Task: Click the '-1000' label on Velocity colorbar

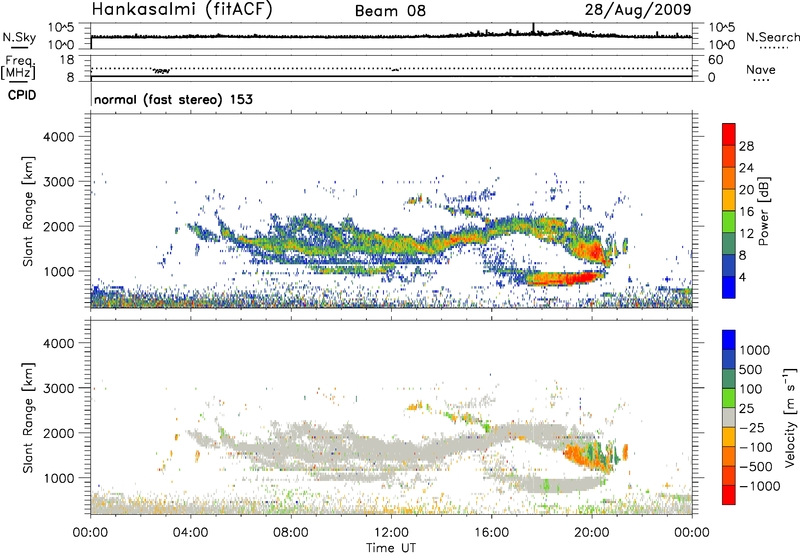Action: [760, 486]
